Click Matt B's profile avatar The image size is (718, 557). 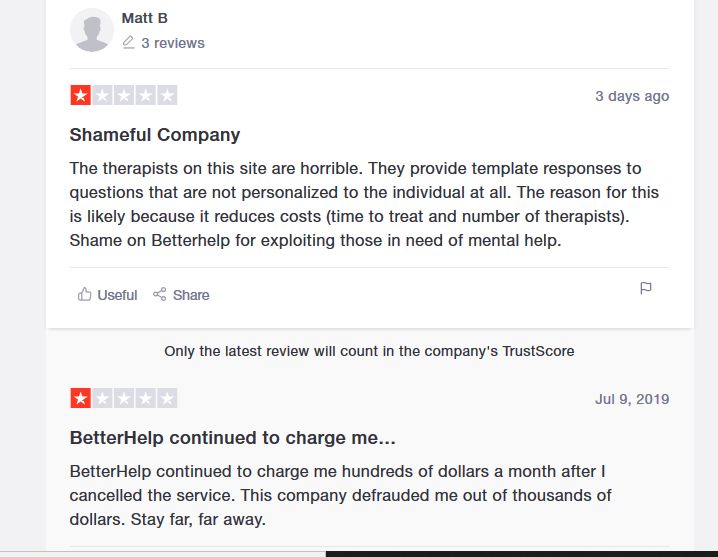(92, 30)
